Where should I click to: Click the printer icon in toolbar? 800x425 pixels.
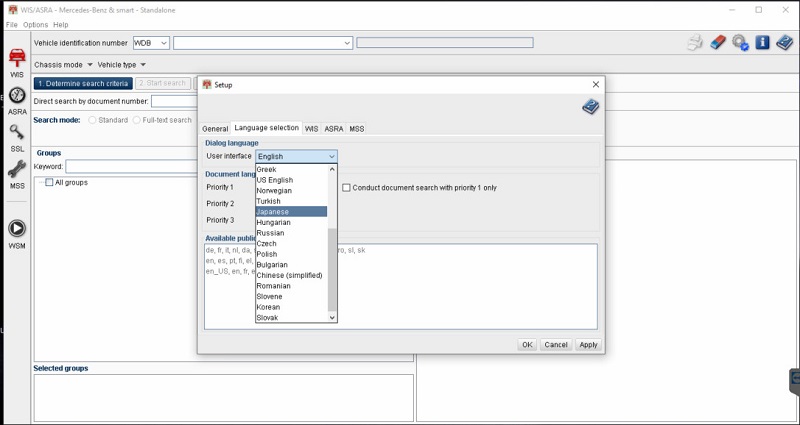tap(695, 43)
